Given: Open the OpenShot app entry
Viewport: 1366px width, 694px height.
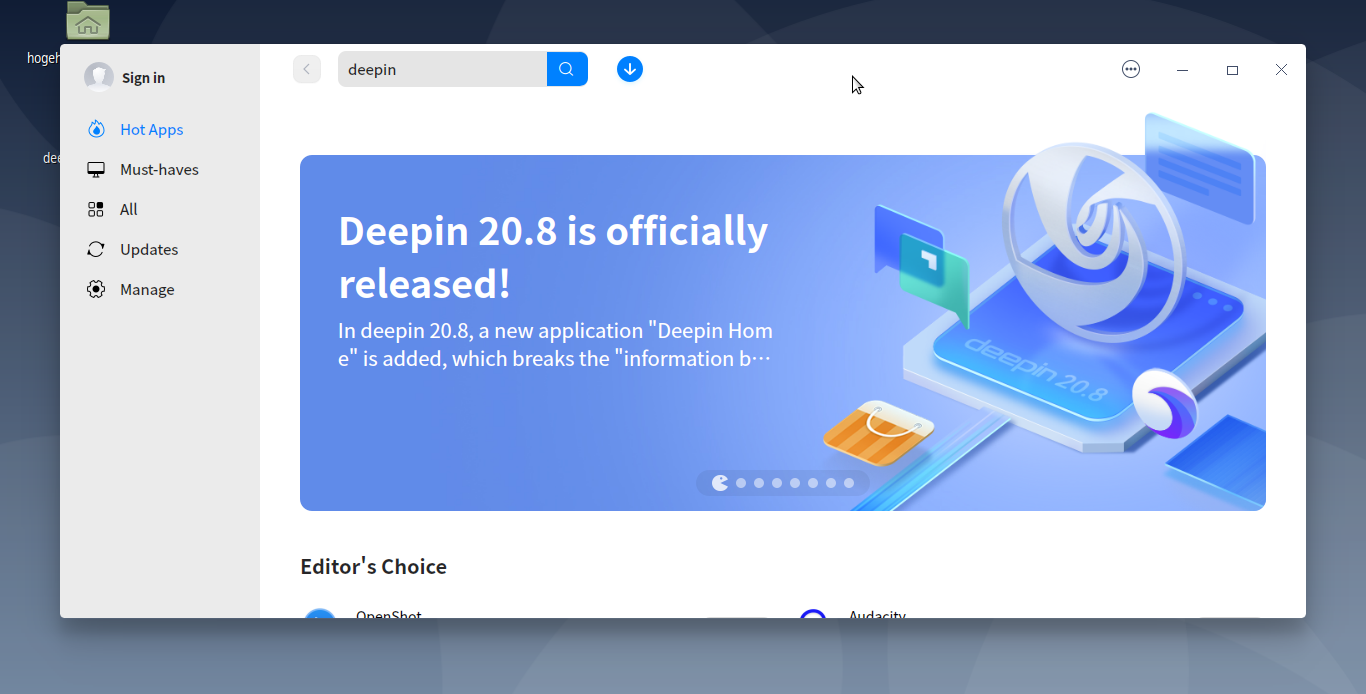Looking at the screenshot, I should point(389,614).
